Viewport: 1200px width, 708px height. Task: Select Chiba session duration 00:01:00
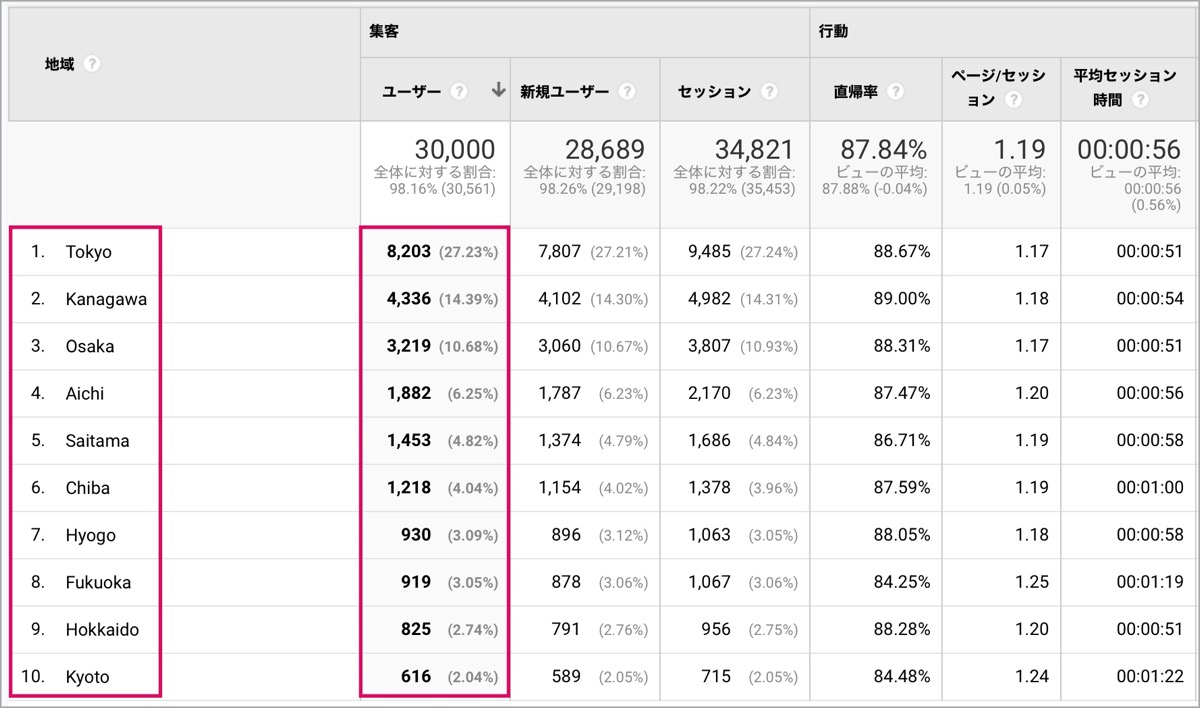click(1149, 488)
